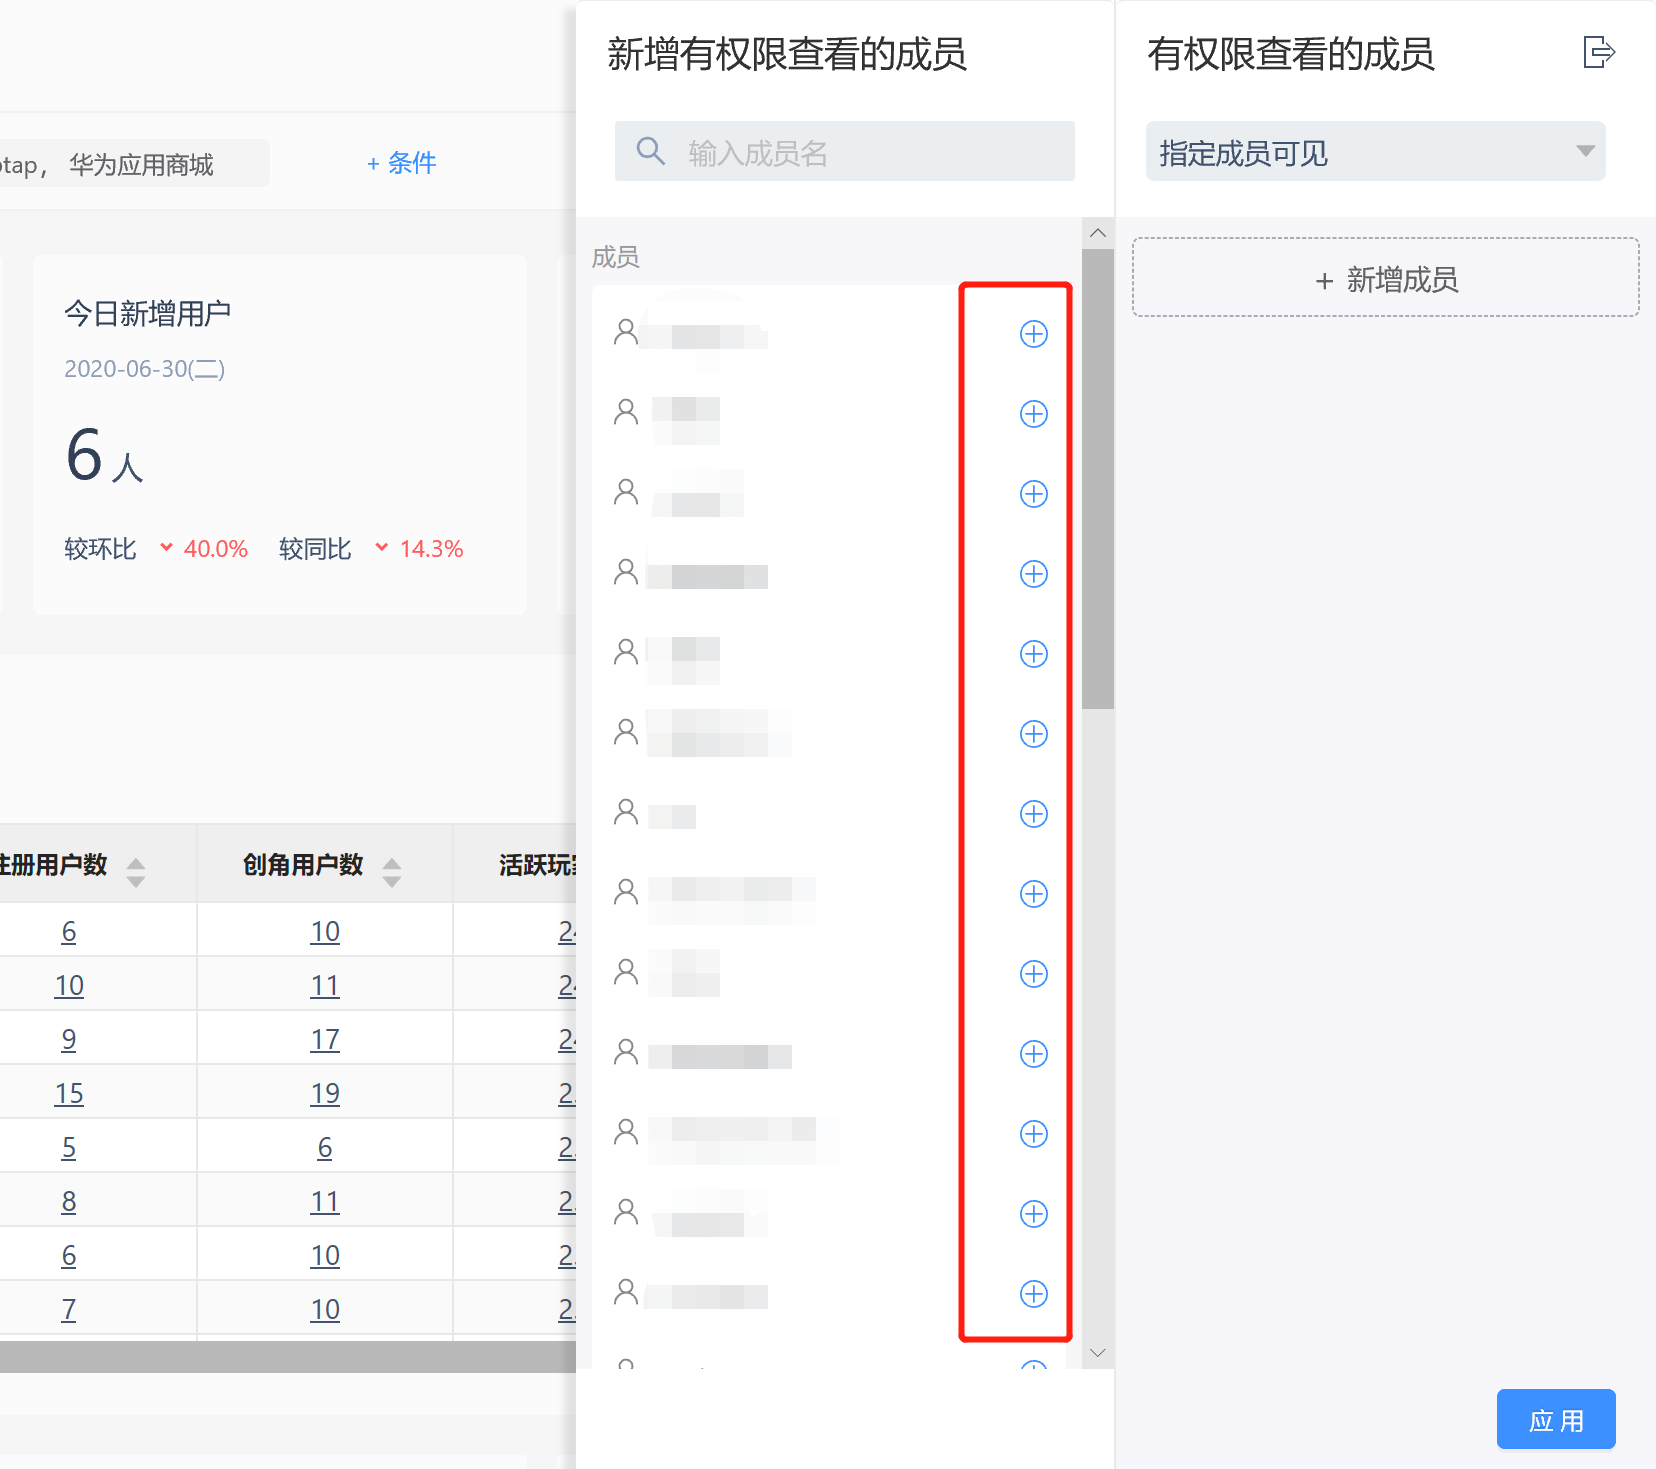Click the plus icon for the seventh member
This screenshot has height=1469, width=1656.
(1033, 814)
